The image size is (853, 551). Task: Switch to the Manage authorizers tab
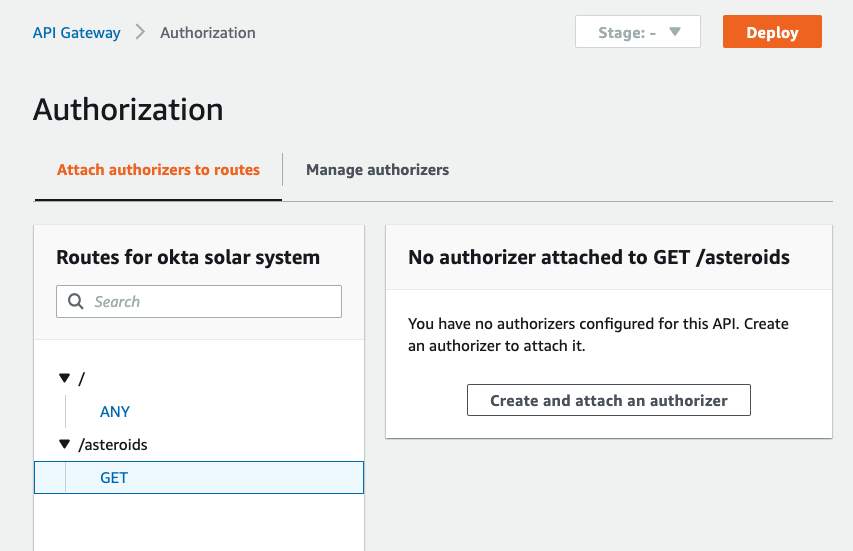tap(378, 170)
